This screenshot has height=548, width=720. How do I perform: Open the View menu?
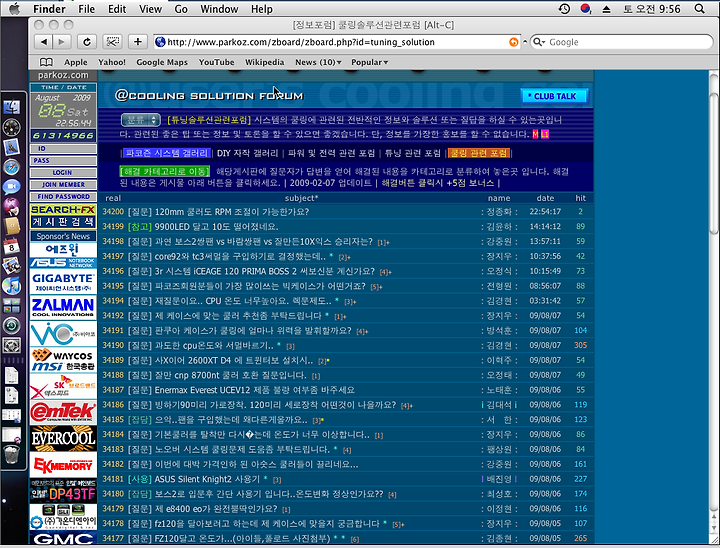pos(150,9)
